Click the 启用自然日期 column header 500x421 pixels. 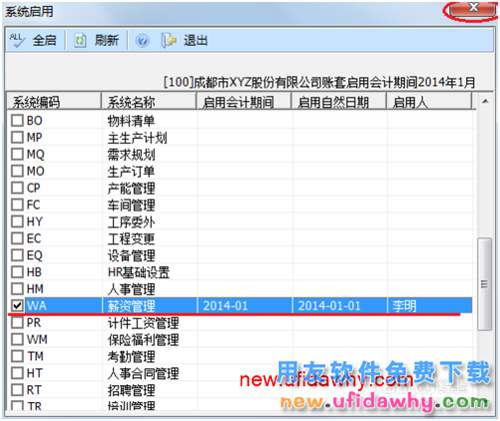click(339, 102)
